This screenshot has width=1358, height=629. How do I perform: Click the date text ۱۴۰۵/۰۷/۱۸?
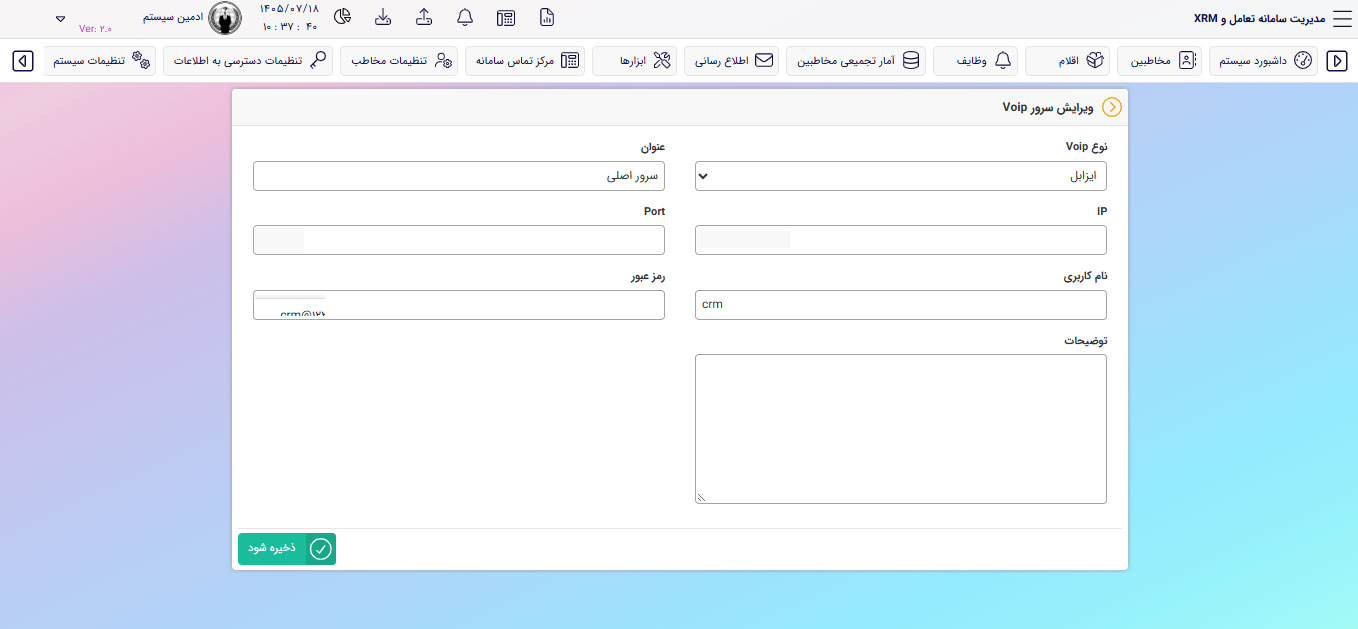pyautogui.click(x=288, y=9)
